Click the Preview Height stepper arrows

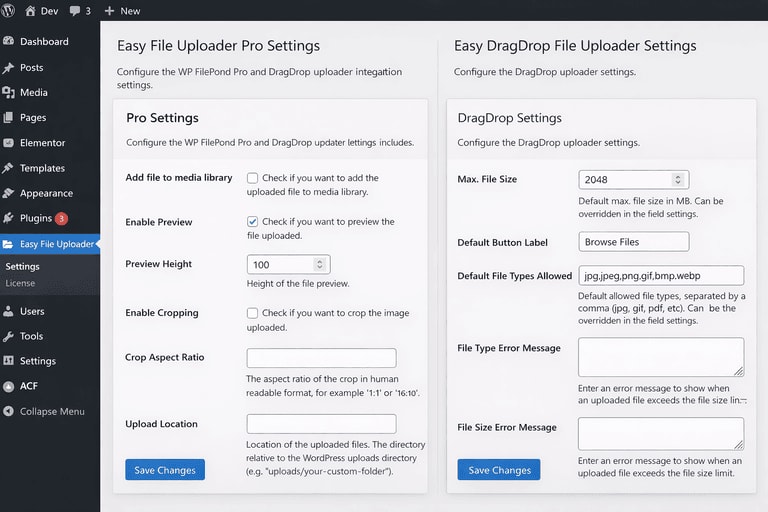click(319, 264)
